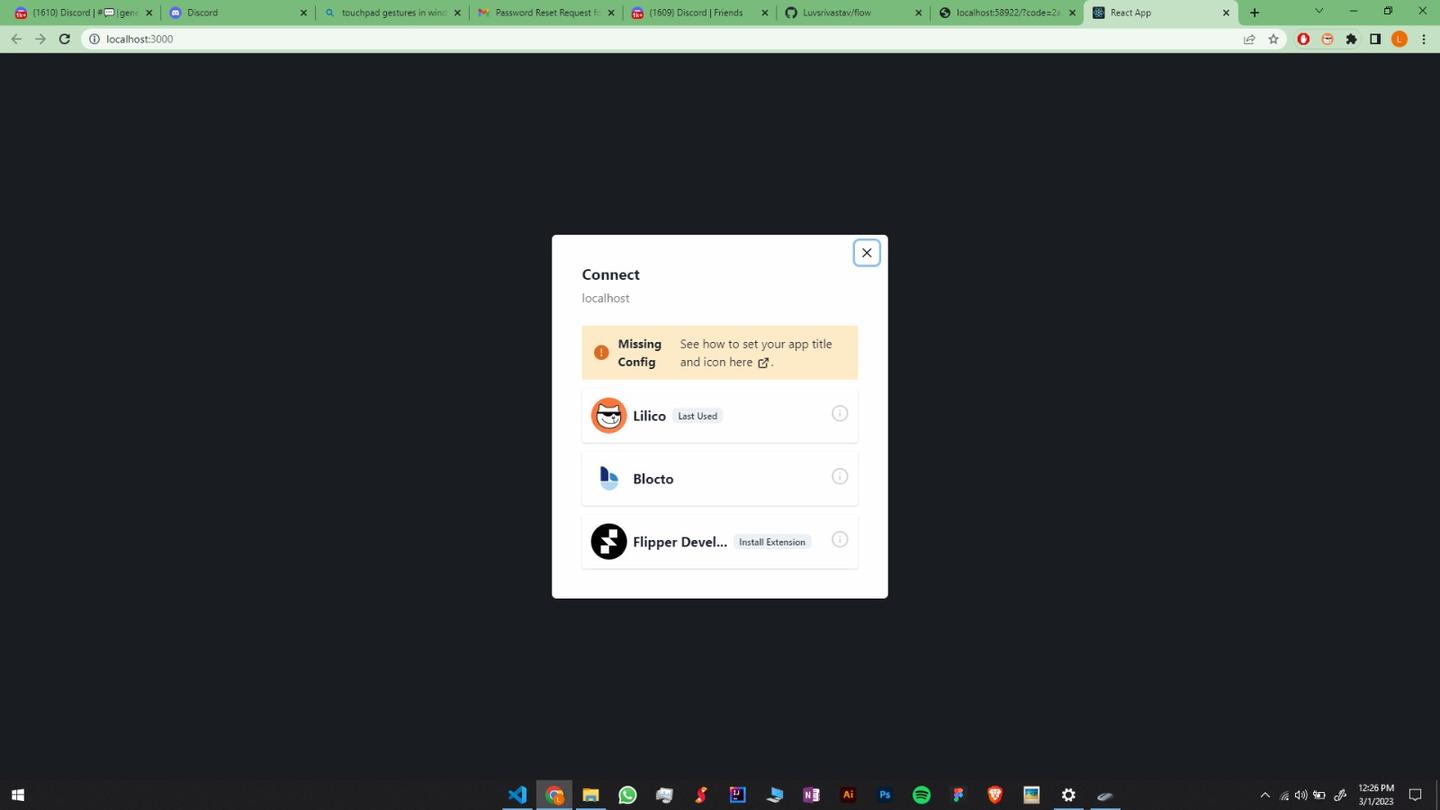Click the 'Missing Config' label
The width and height of the screenshot is (1440, 810).
click(x=639, y=352)
